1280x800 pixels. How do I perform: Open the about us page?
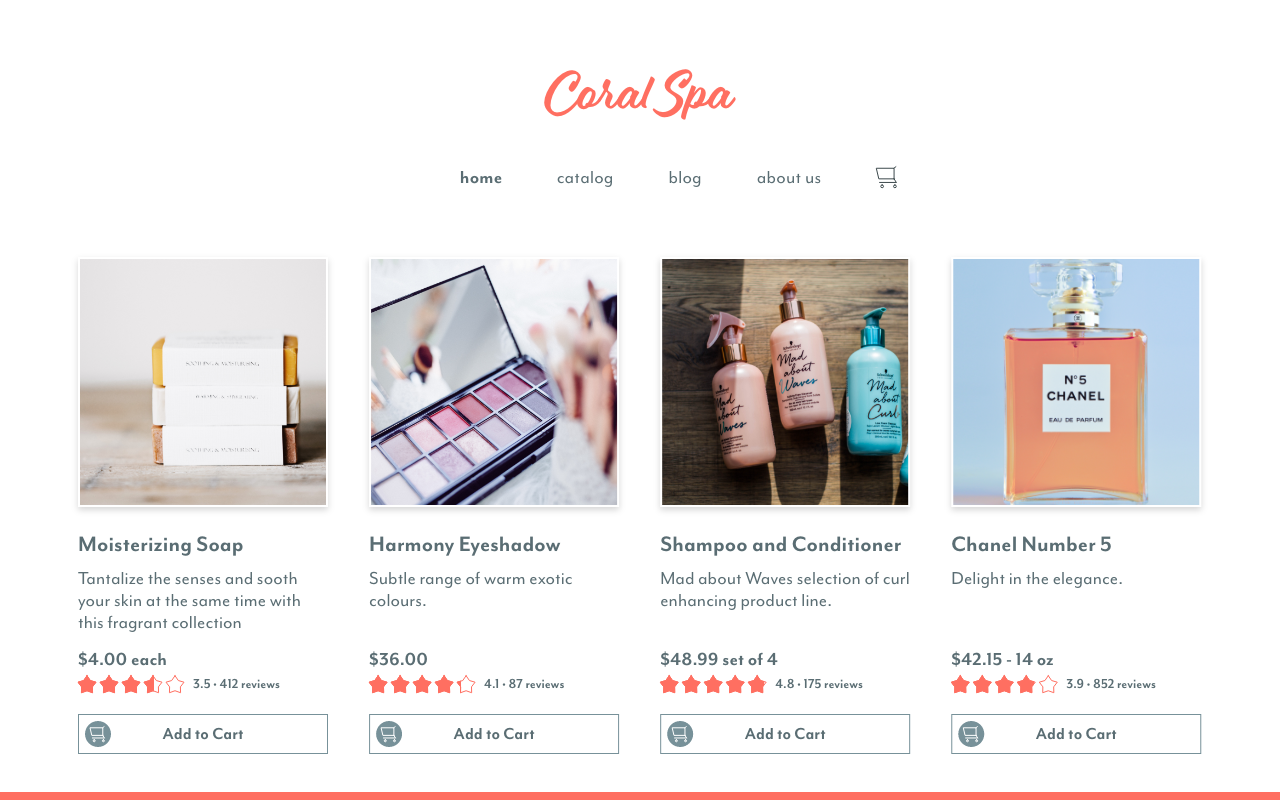pyautogui.click(x=789, y=178)
